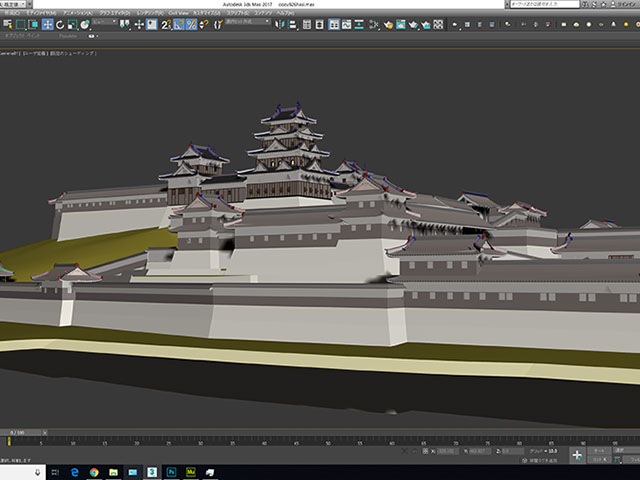Click the 0 / 100 time slider
This screenshot has width=640, height=480.
[16, 432]
